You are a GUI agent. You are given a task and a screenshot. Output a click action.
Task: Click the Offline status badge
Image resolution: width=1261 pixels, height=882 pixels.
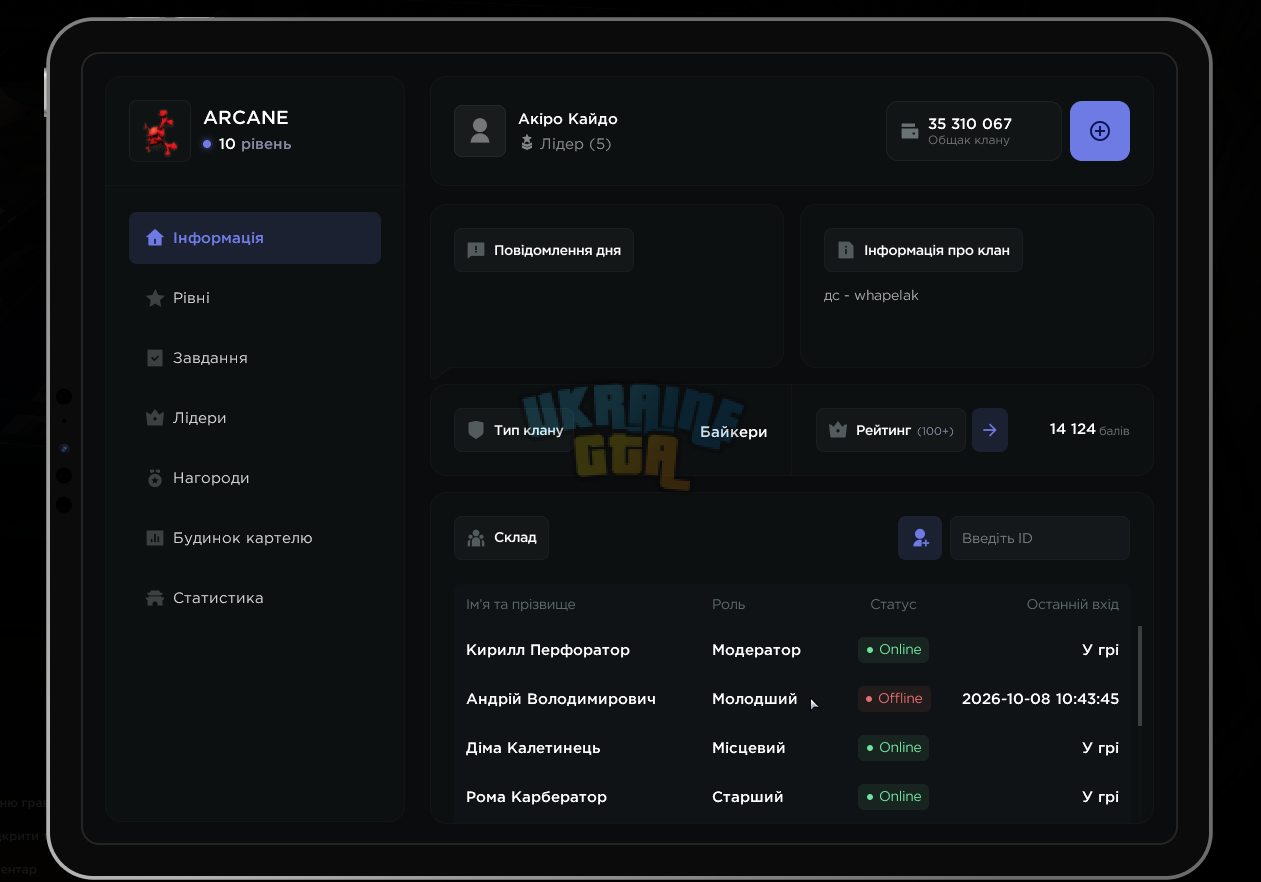(894, 699)
